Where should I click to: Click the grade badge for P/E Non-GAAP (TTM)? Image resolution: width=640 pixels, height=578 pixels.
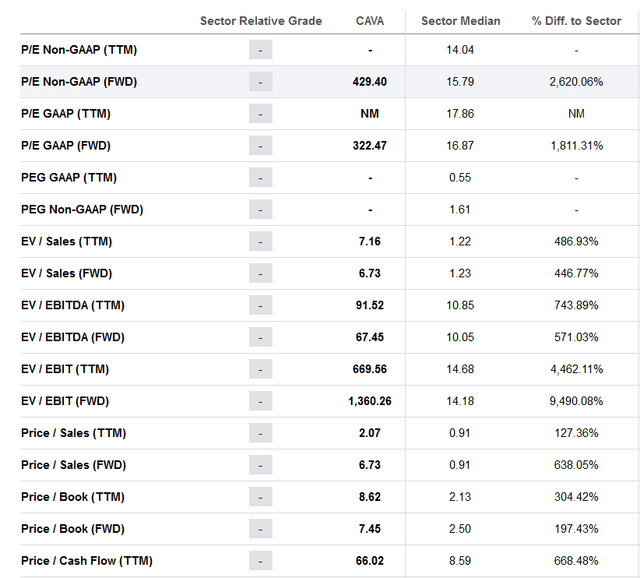(x=260, y=50)
